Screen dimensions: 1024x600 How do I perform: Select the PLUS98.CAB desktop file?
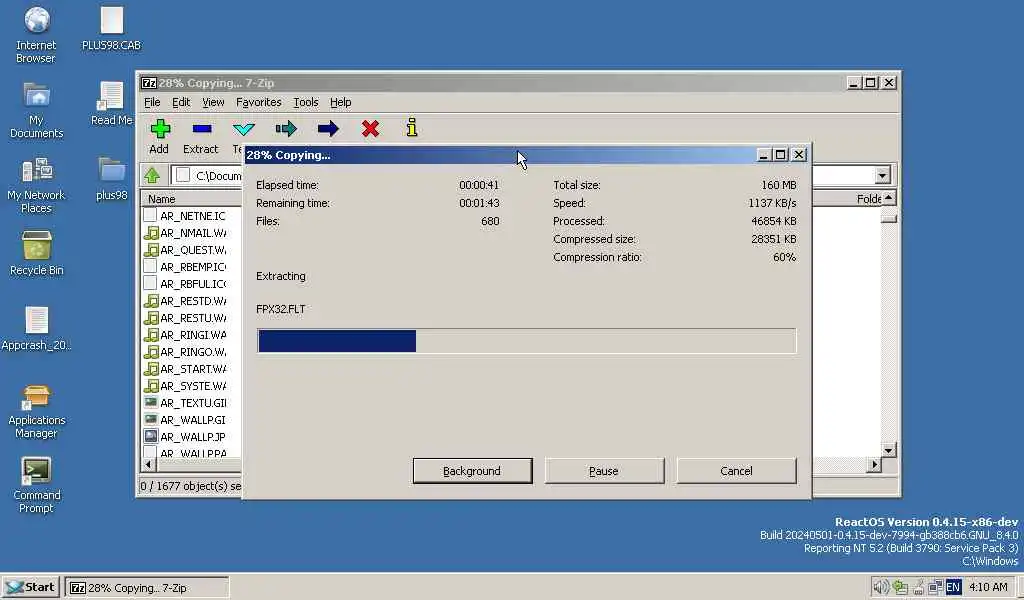111,28
